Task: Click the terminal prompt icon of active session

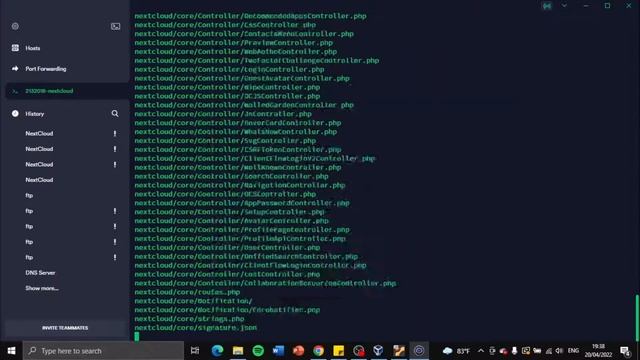Action: click(15, 91)
